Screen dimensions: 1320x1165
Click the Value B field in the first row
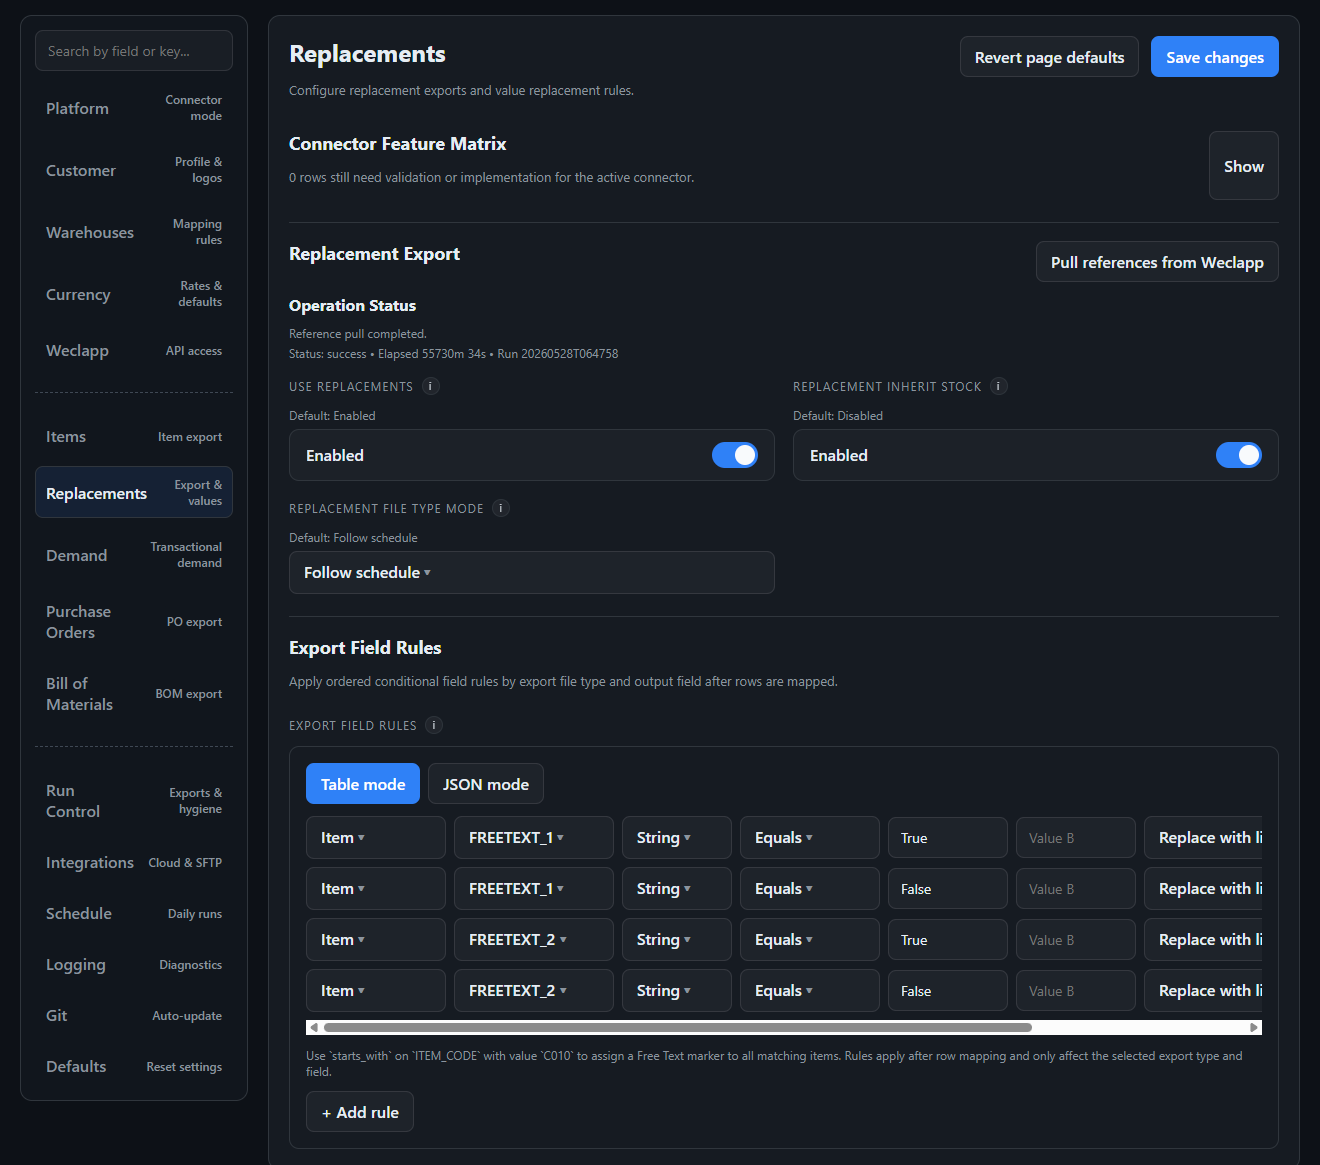(x=1076, y=838)
